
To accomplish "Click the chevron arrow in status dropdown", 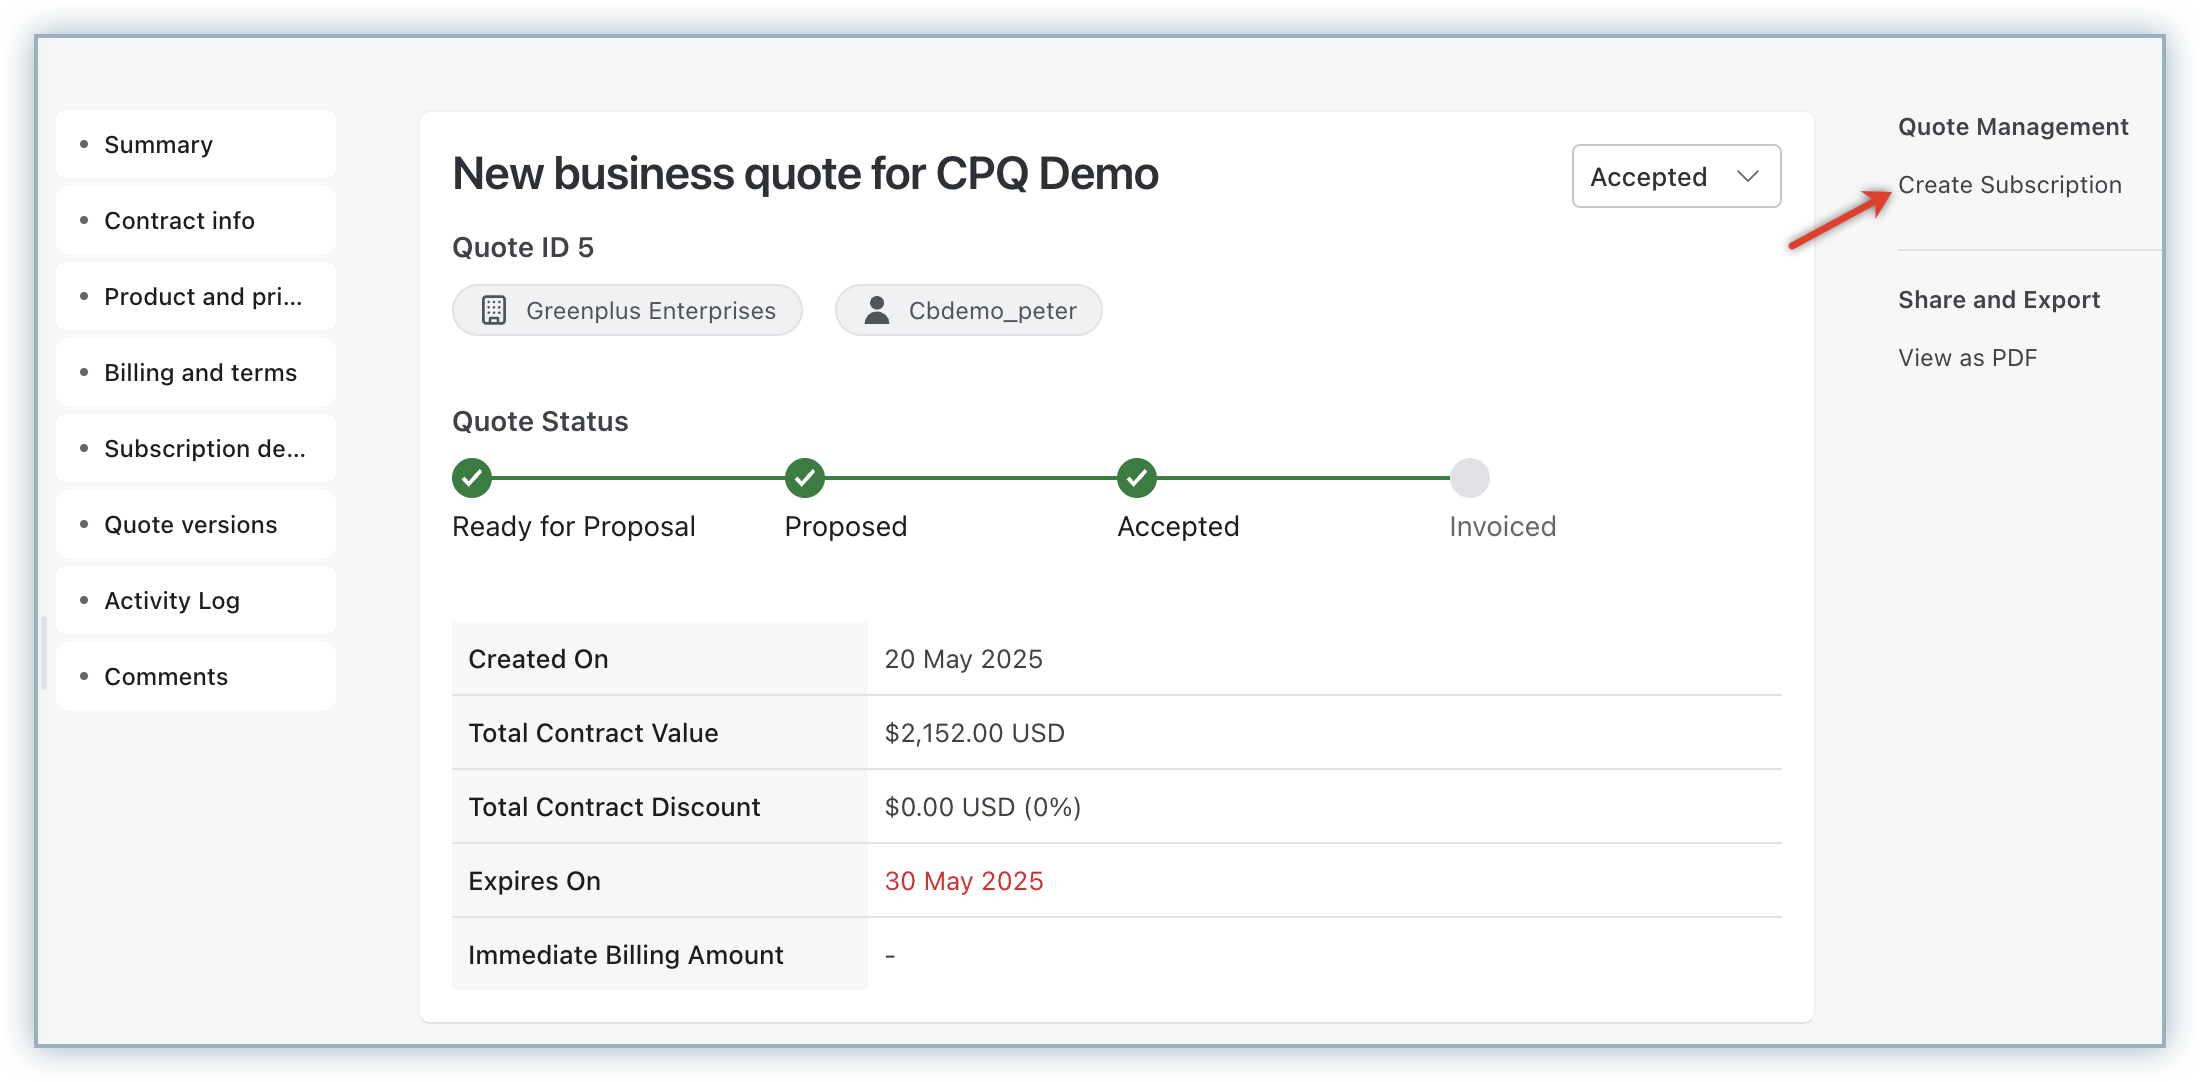I will (1747, 177).
